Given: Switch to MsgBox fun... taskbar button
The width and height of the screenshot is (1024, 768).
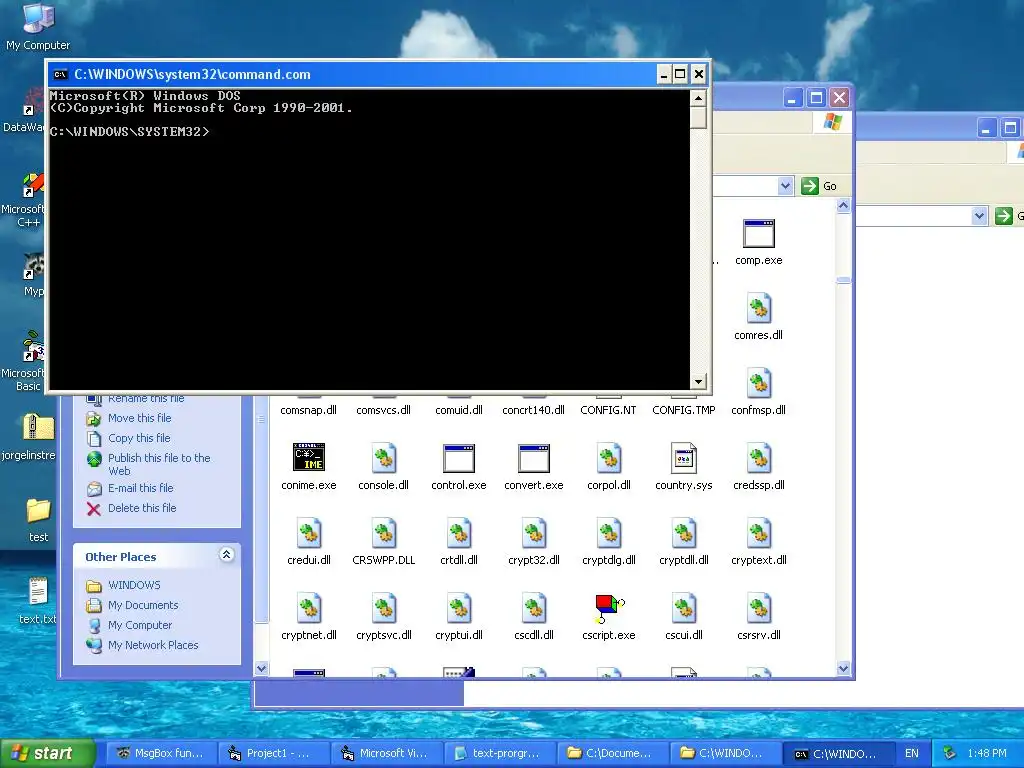Looking at the screenshot, I should click(161, 753).
